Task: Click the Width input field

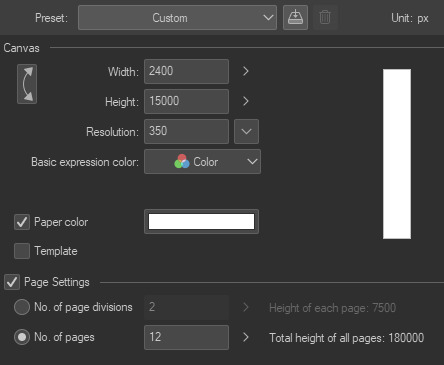Action: click(x=186, y=71)
